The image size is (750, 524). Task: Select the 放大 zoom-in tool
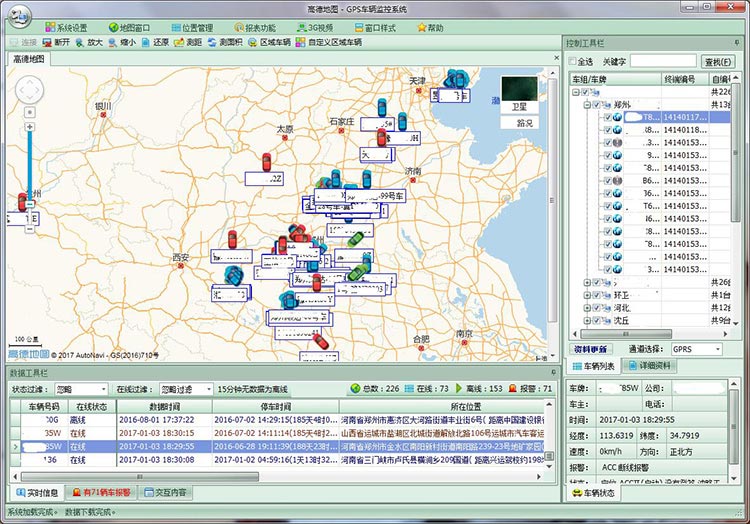(89, 43)
